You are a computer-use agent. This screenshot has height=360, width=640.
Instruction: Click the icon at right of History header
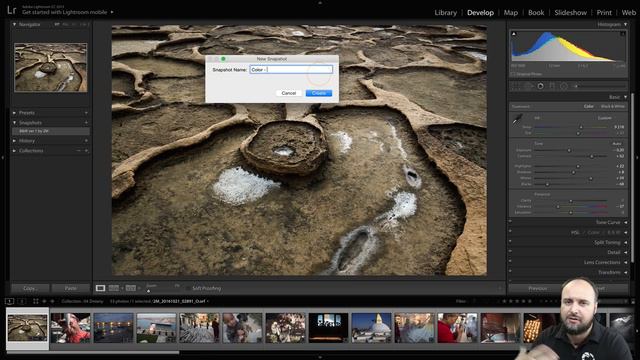coord(86,141)
